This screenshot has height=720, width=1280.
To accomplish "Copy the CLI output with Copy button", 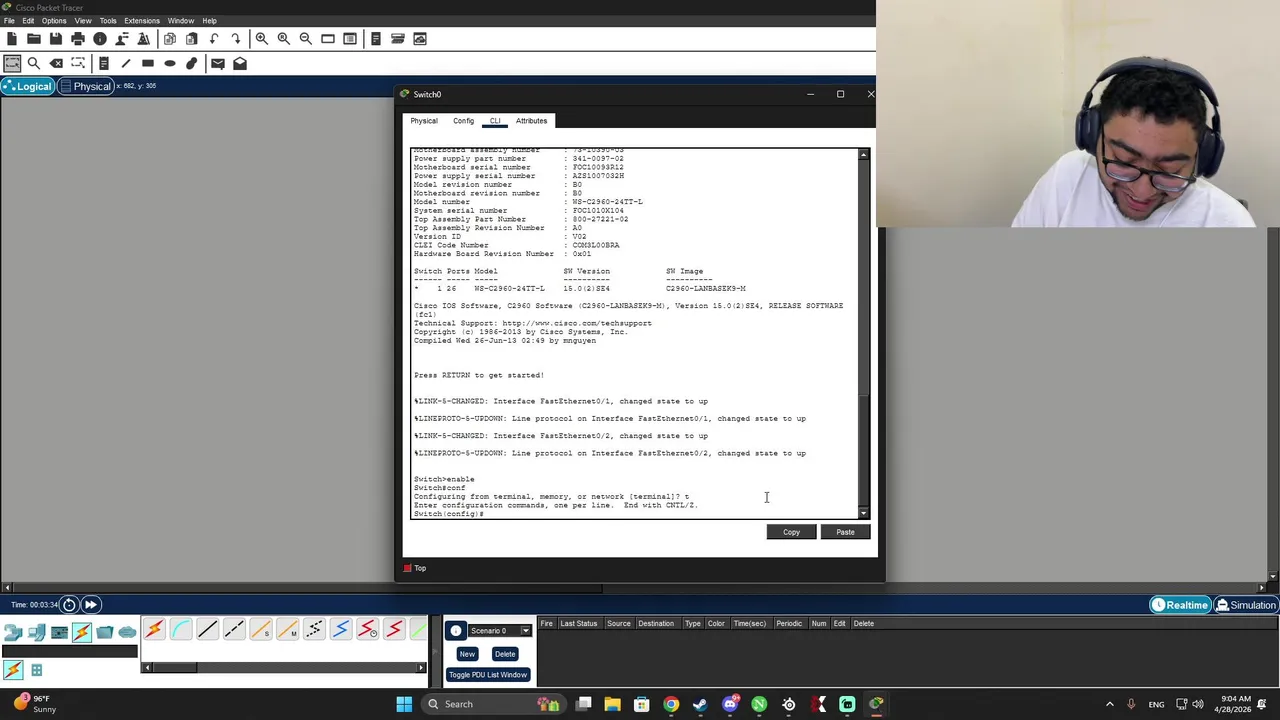I will 791,532.
